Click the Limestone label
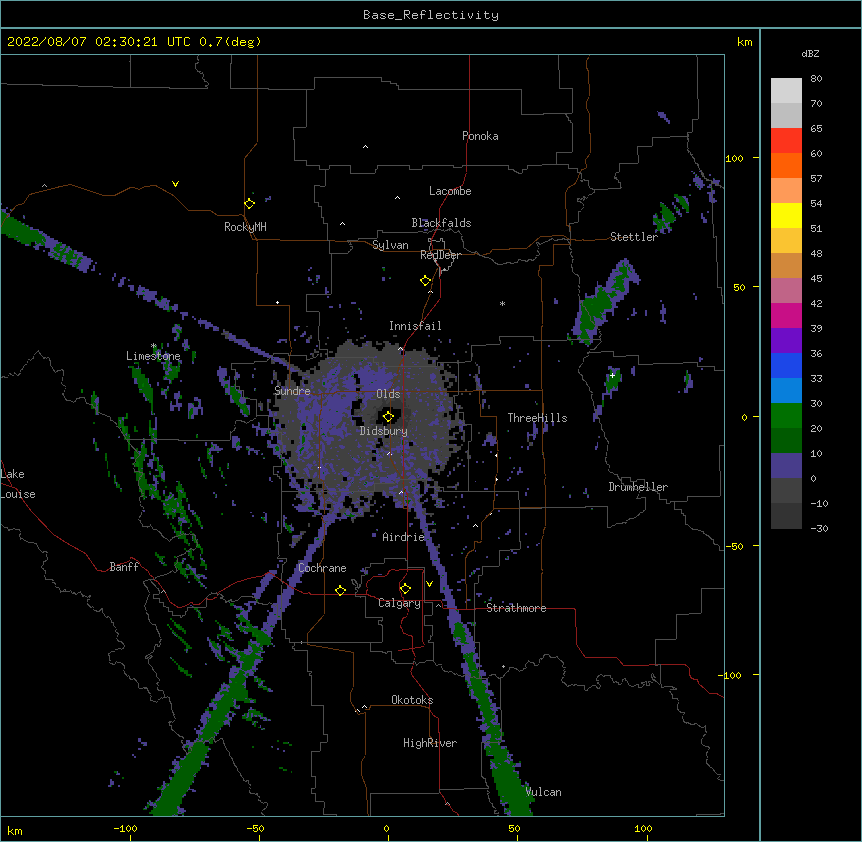 (x=153, y=356)
